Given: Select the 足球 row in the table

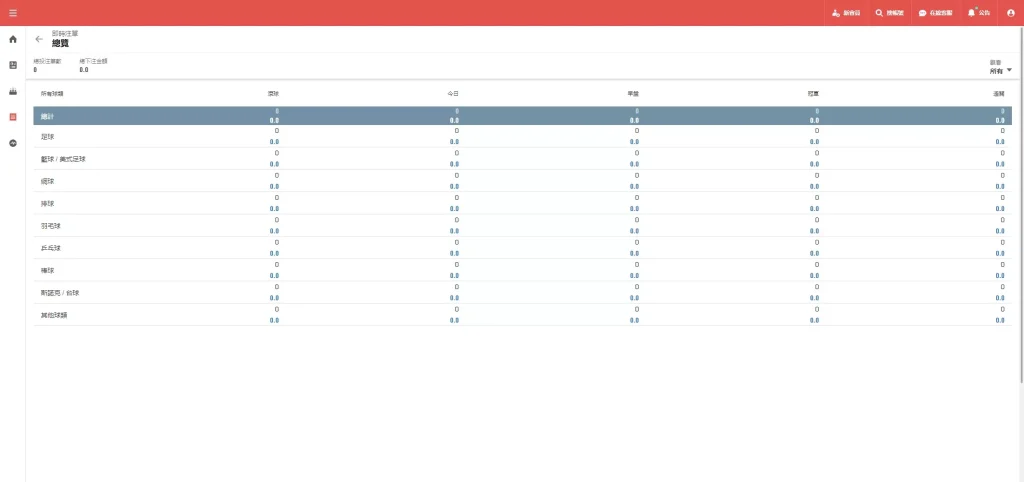Looking at the screenshot, I should click(x=48, y=136).
